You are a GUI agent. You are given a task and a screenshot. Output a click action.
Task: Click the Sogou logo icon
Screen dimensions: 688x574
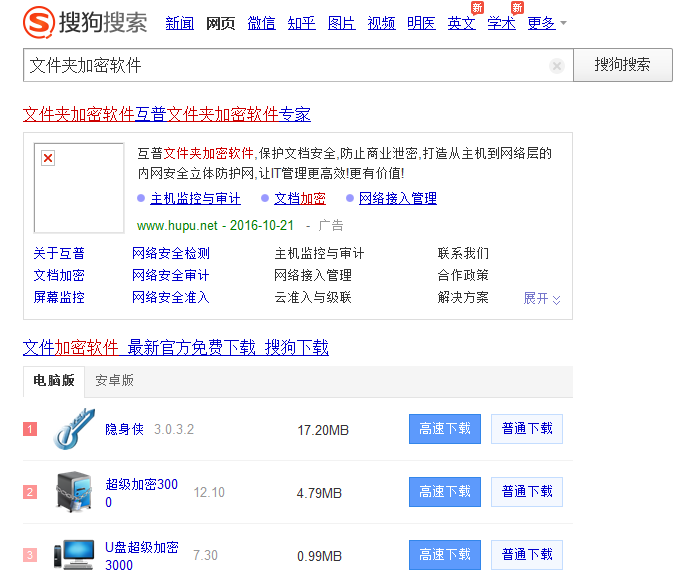tap(39, 22)
